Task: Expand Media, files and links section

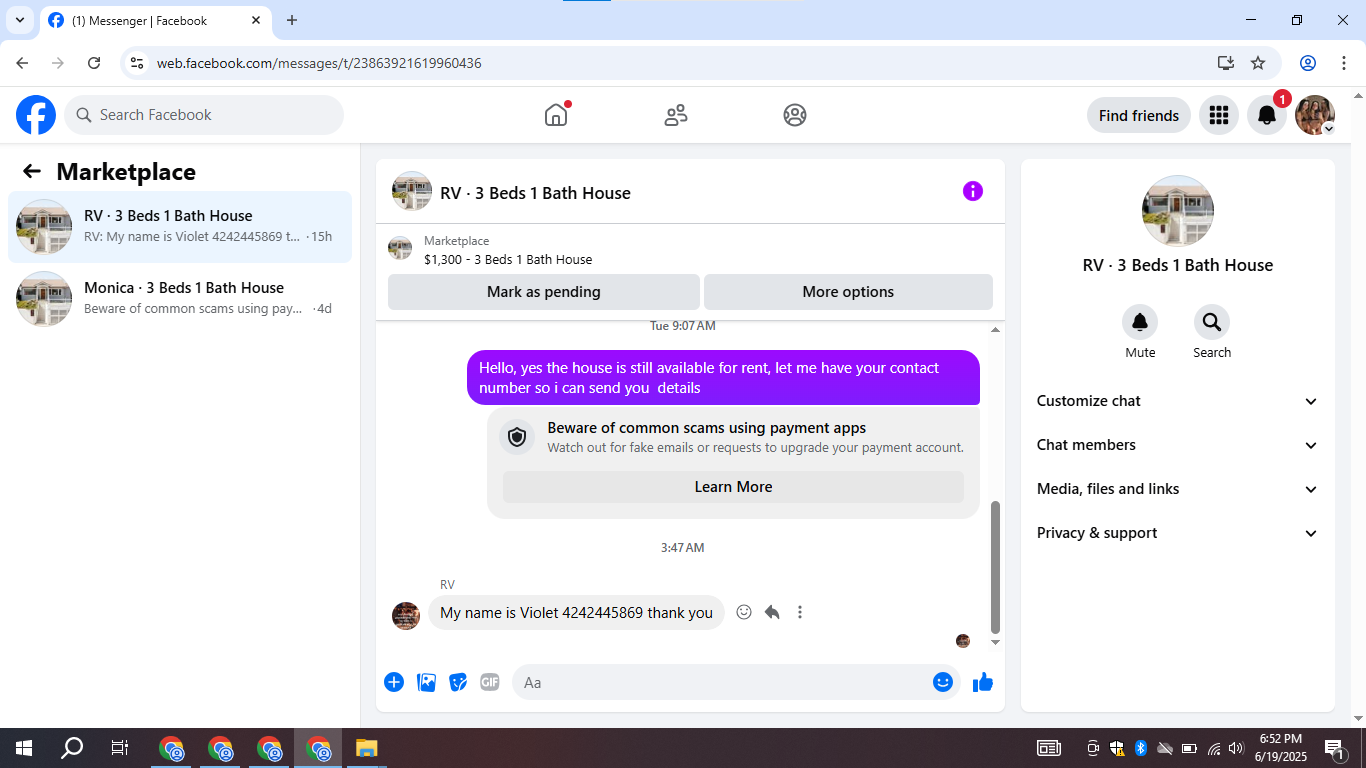Action: pyautogui.click(x=1178, y=489)
